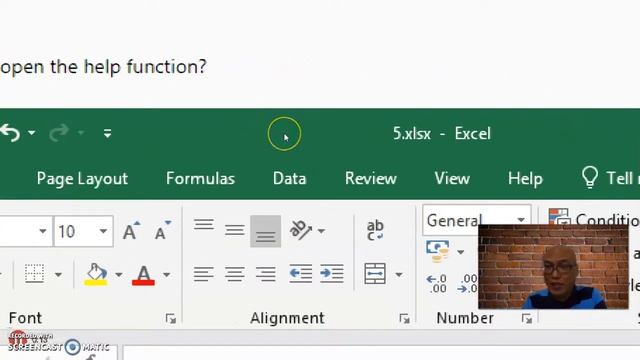Image resolution: width=640 pixels, height=360 pixels.
Task: Open the Orientation dropdown arrow
Action: [321, 231]
